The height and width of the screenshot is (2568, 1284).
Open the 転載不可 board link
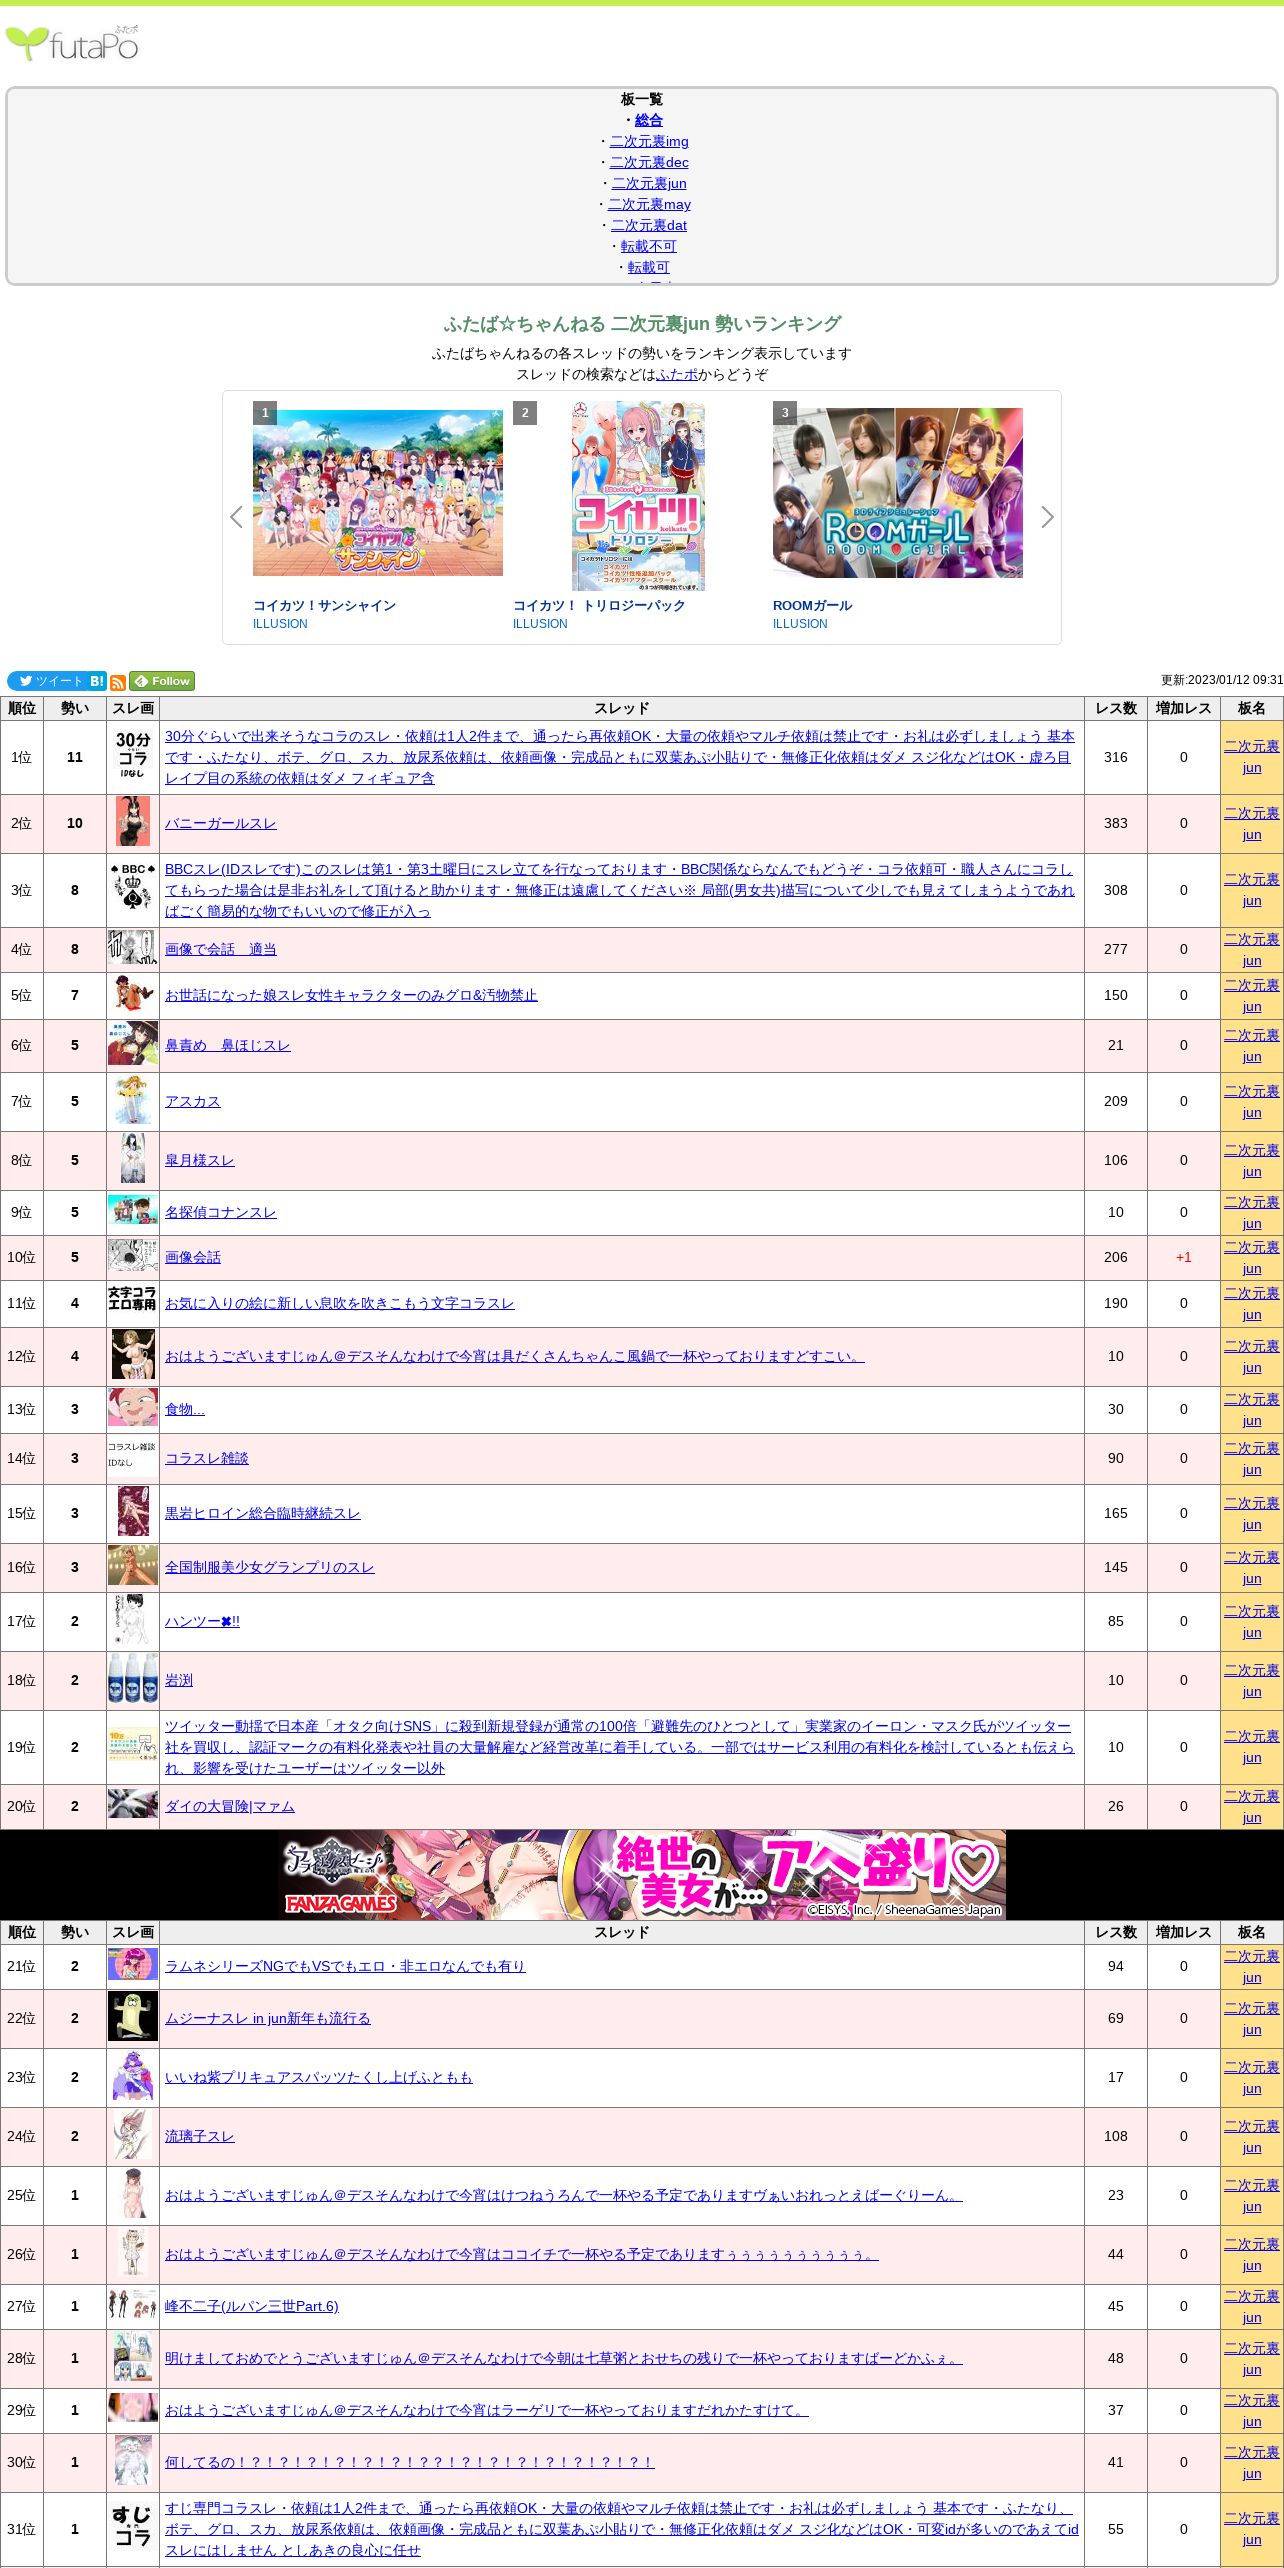[x=649, y=246]
